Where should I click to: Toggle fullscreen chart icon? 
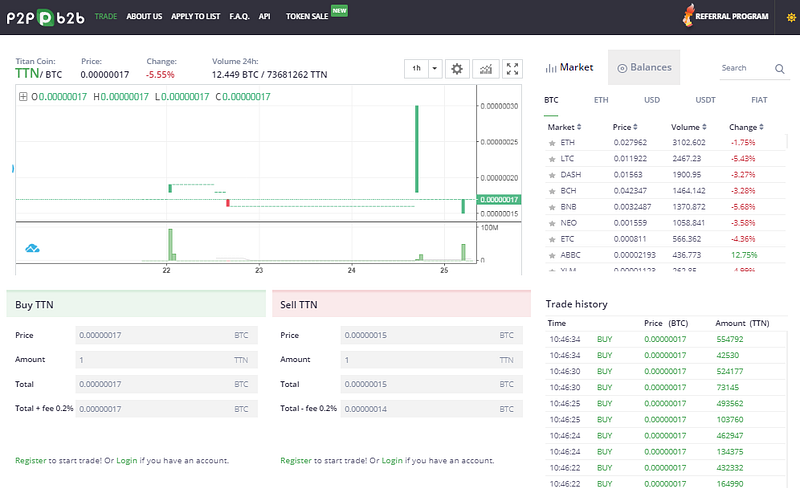pyautogui.click(x=512, y=68)
